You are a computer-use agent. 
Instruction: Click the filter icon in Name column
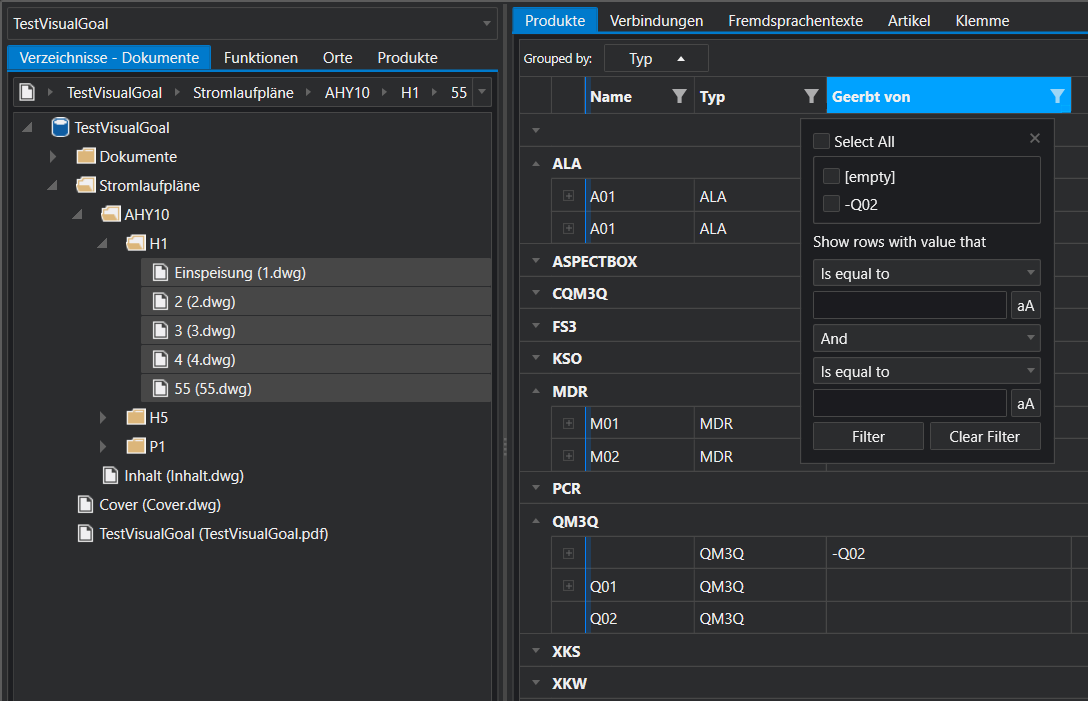coord(679,97)
